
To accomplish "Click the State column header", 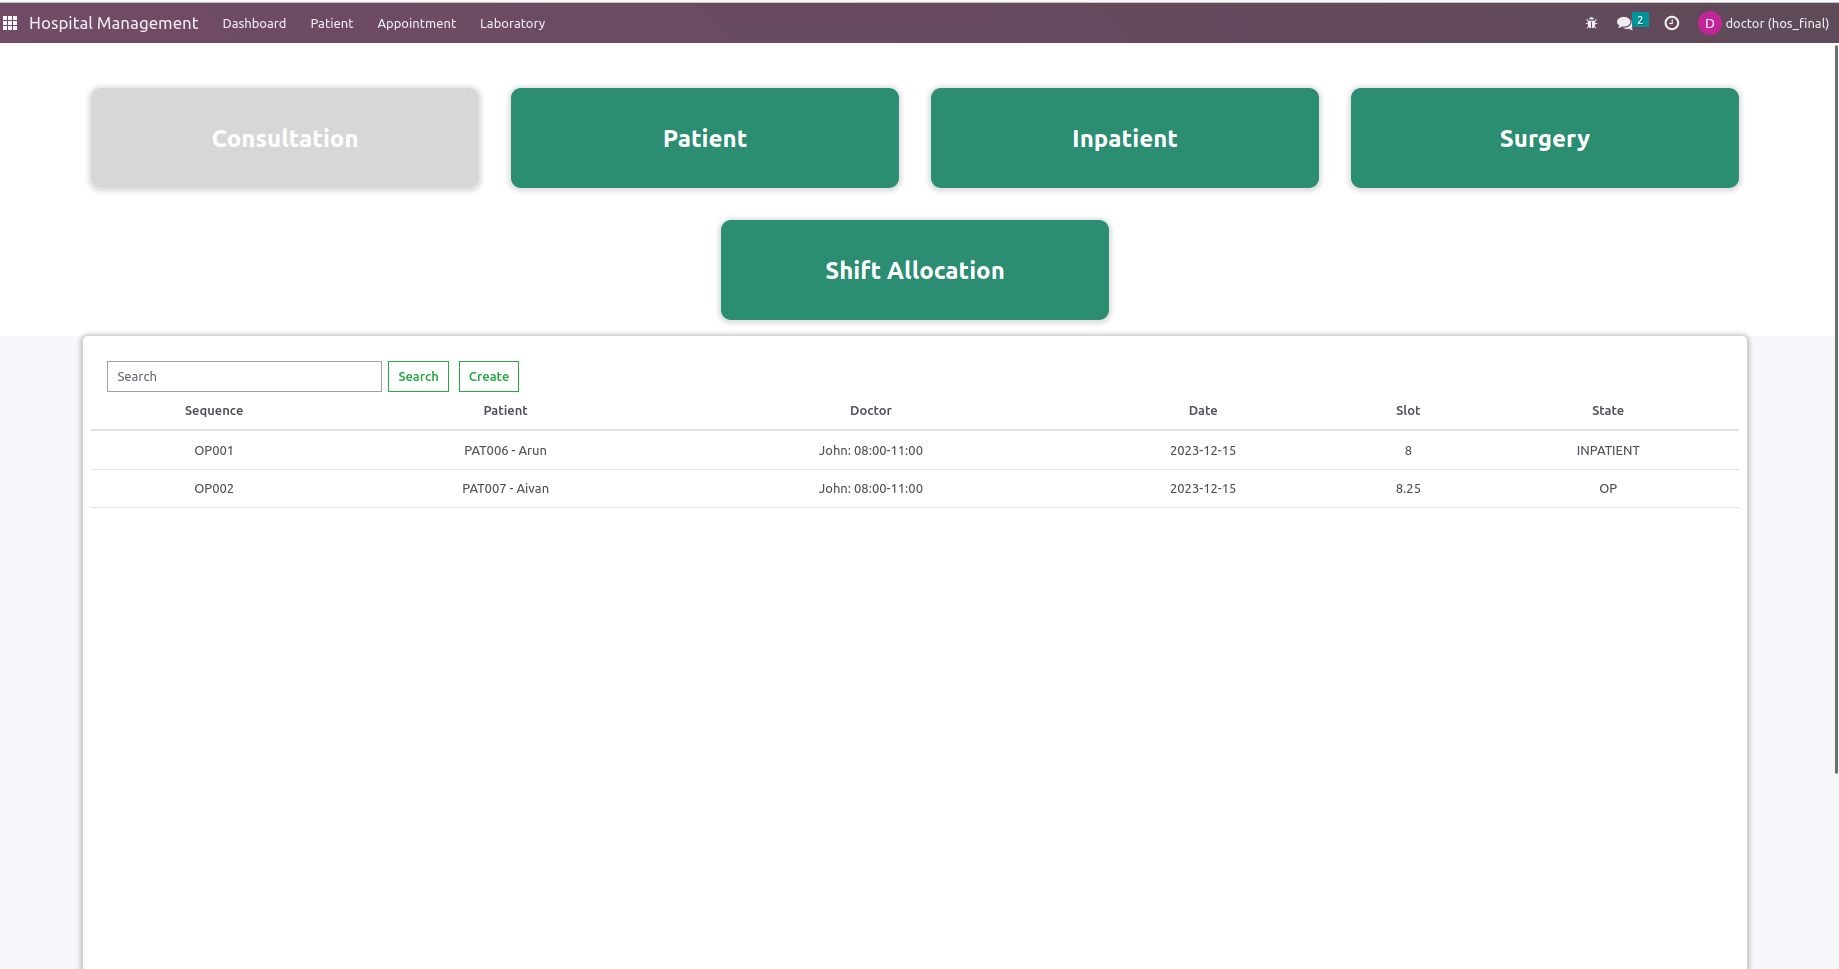I will pos(1608,410).
